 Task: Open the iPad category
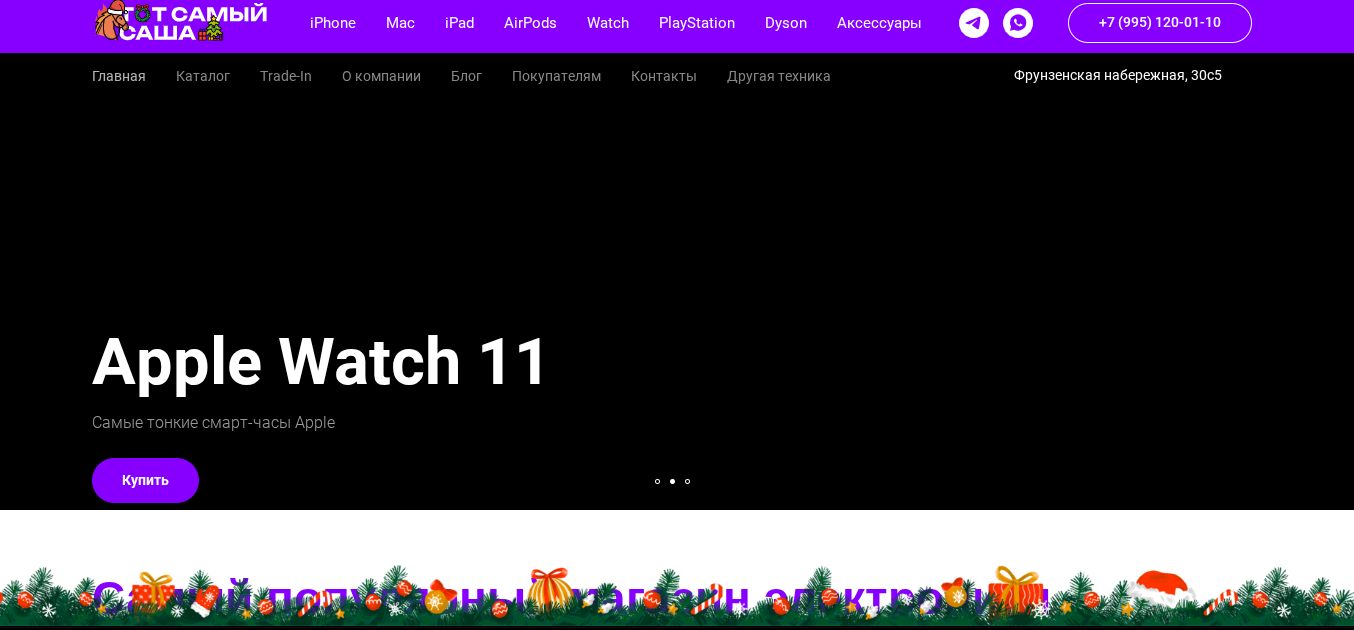pos(460,23)
